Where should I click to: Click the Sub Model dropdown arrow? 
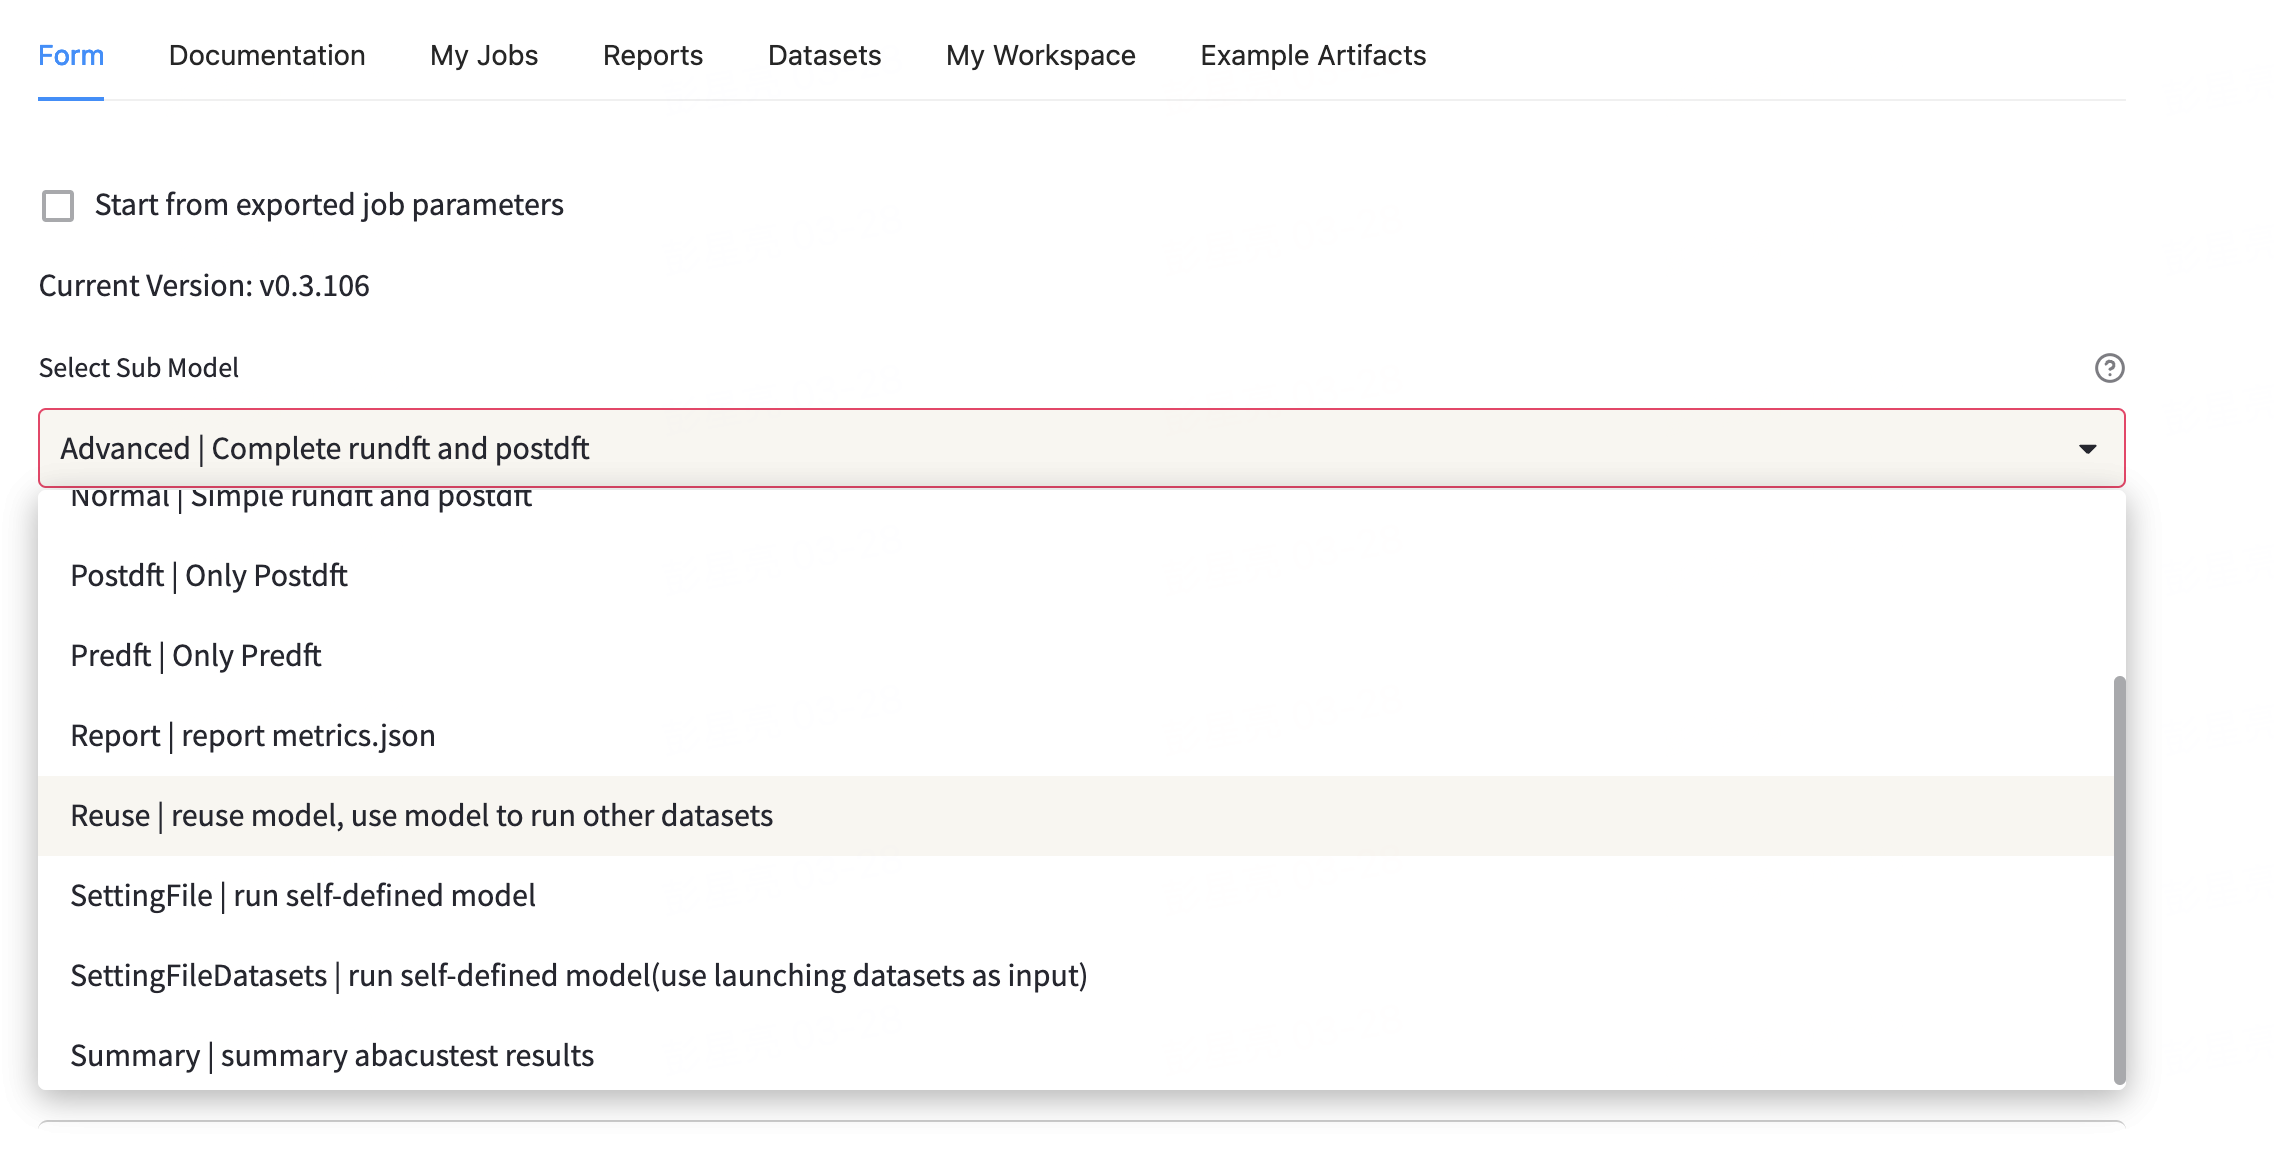[2087, 449]
